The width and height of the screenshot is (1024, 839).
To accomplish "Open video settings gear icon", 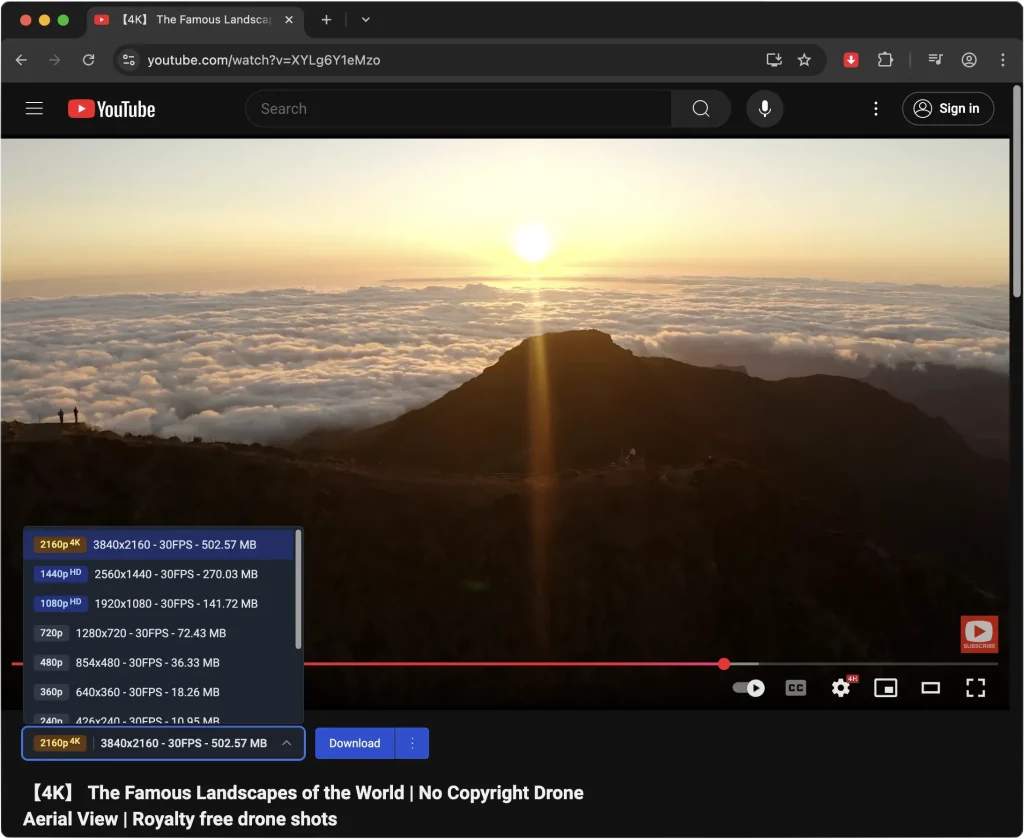I will point(841,688).
